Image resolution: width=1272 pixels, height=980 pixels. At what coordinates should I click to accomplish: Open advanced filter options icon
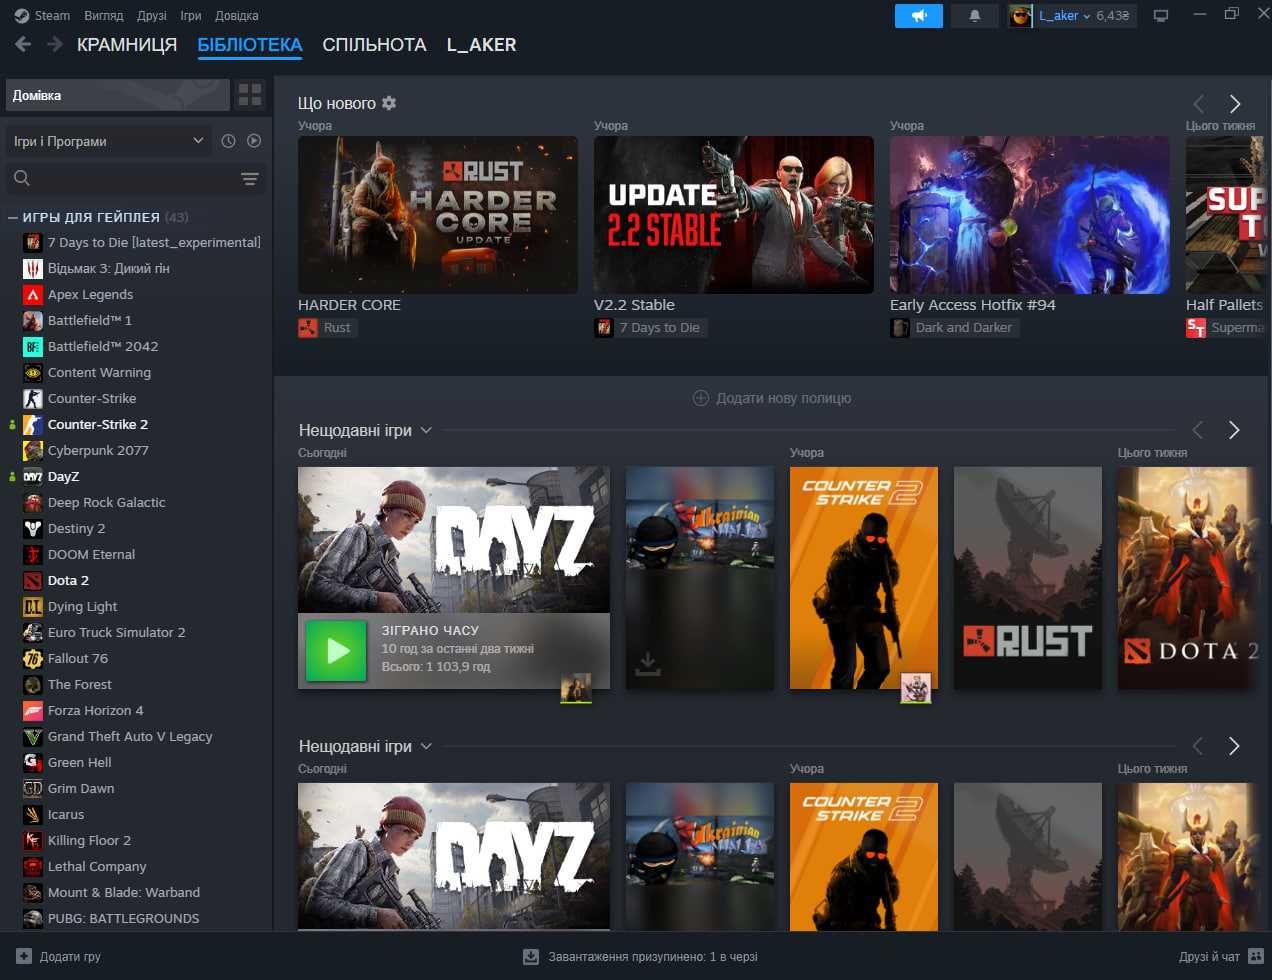click(250, 179)
